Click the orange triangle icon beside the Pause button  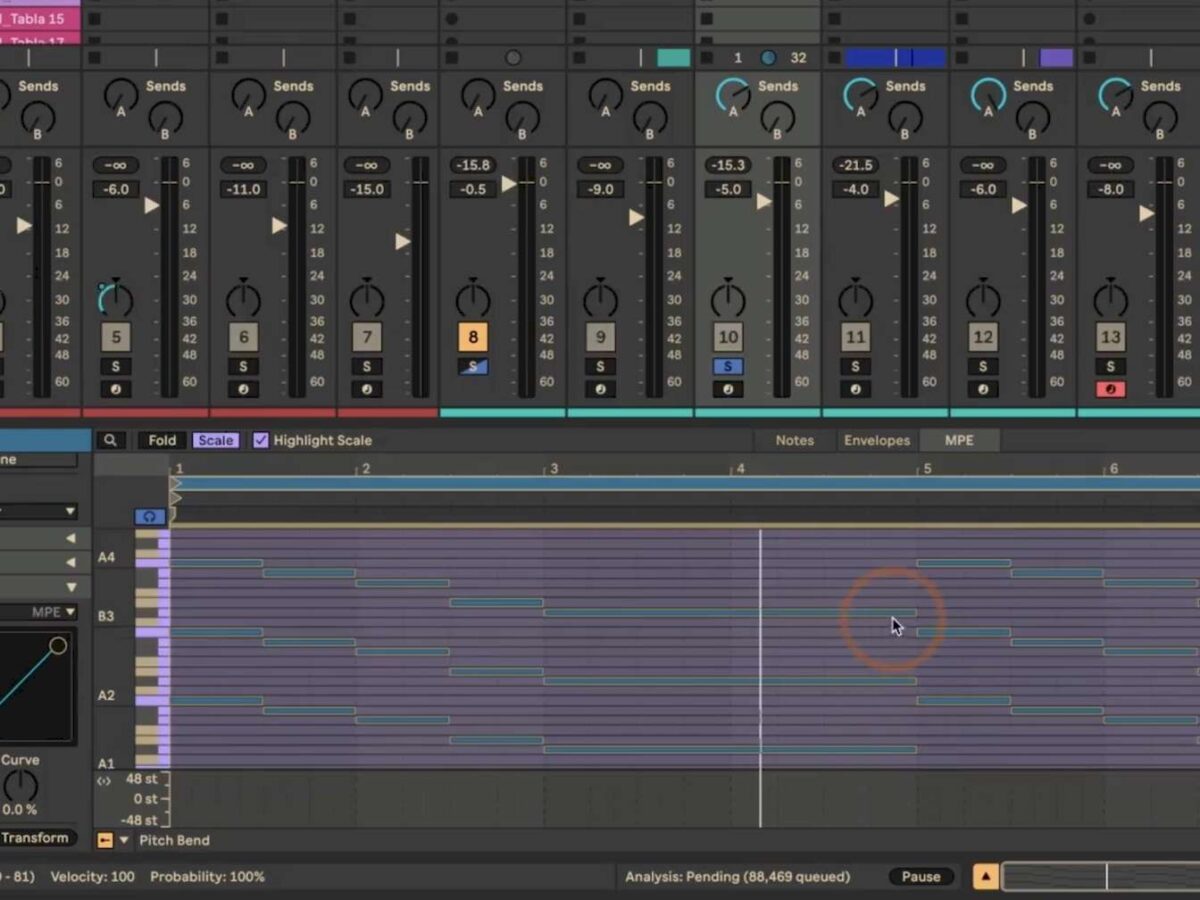tap(985, 877)
